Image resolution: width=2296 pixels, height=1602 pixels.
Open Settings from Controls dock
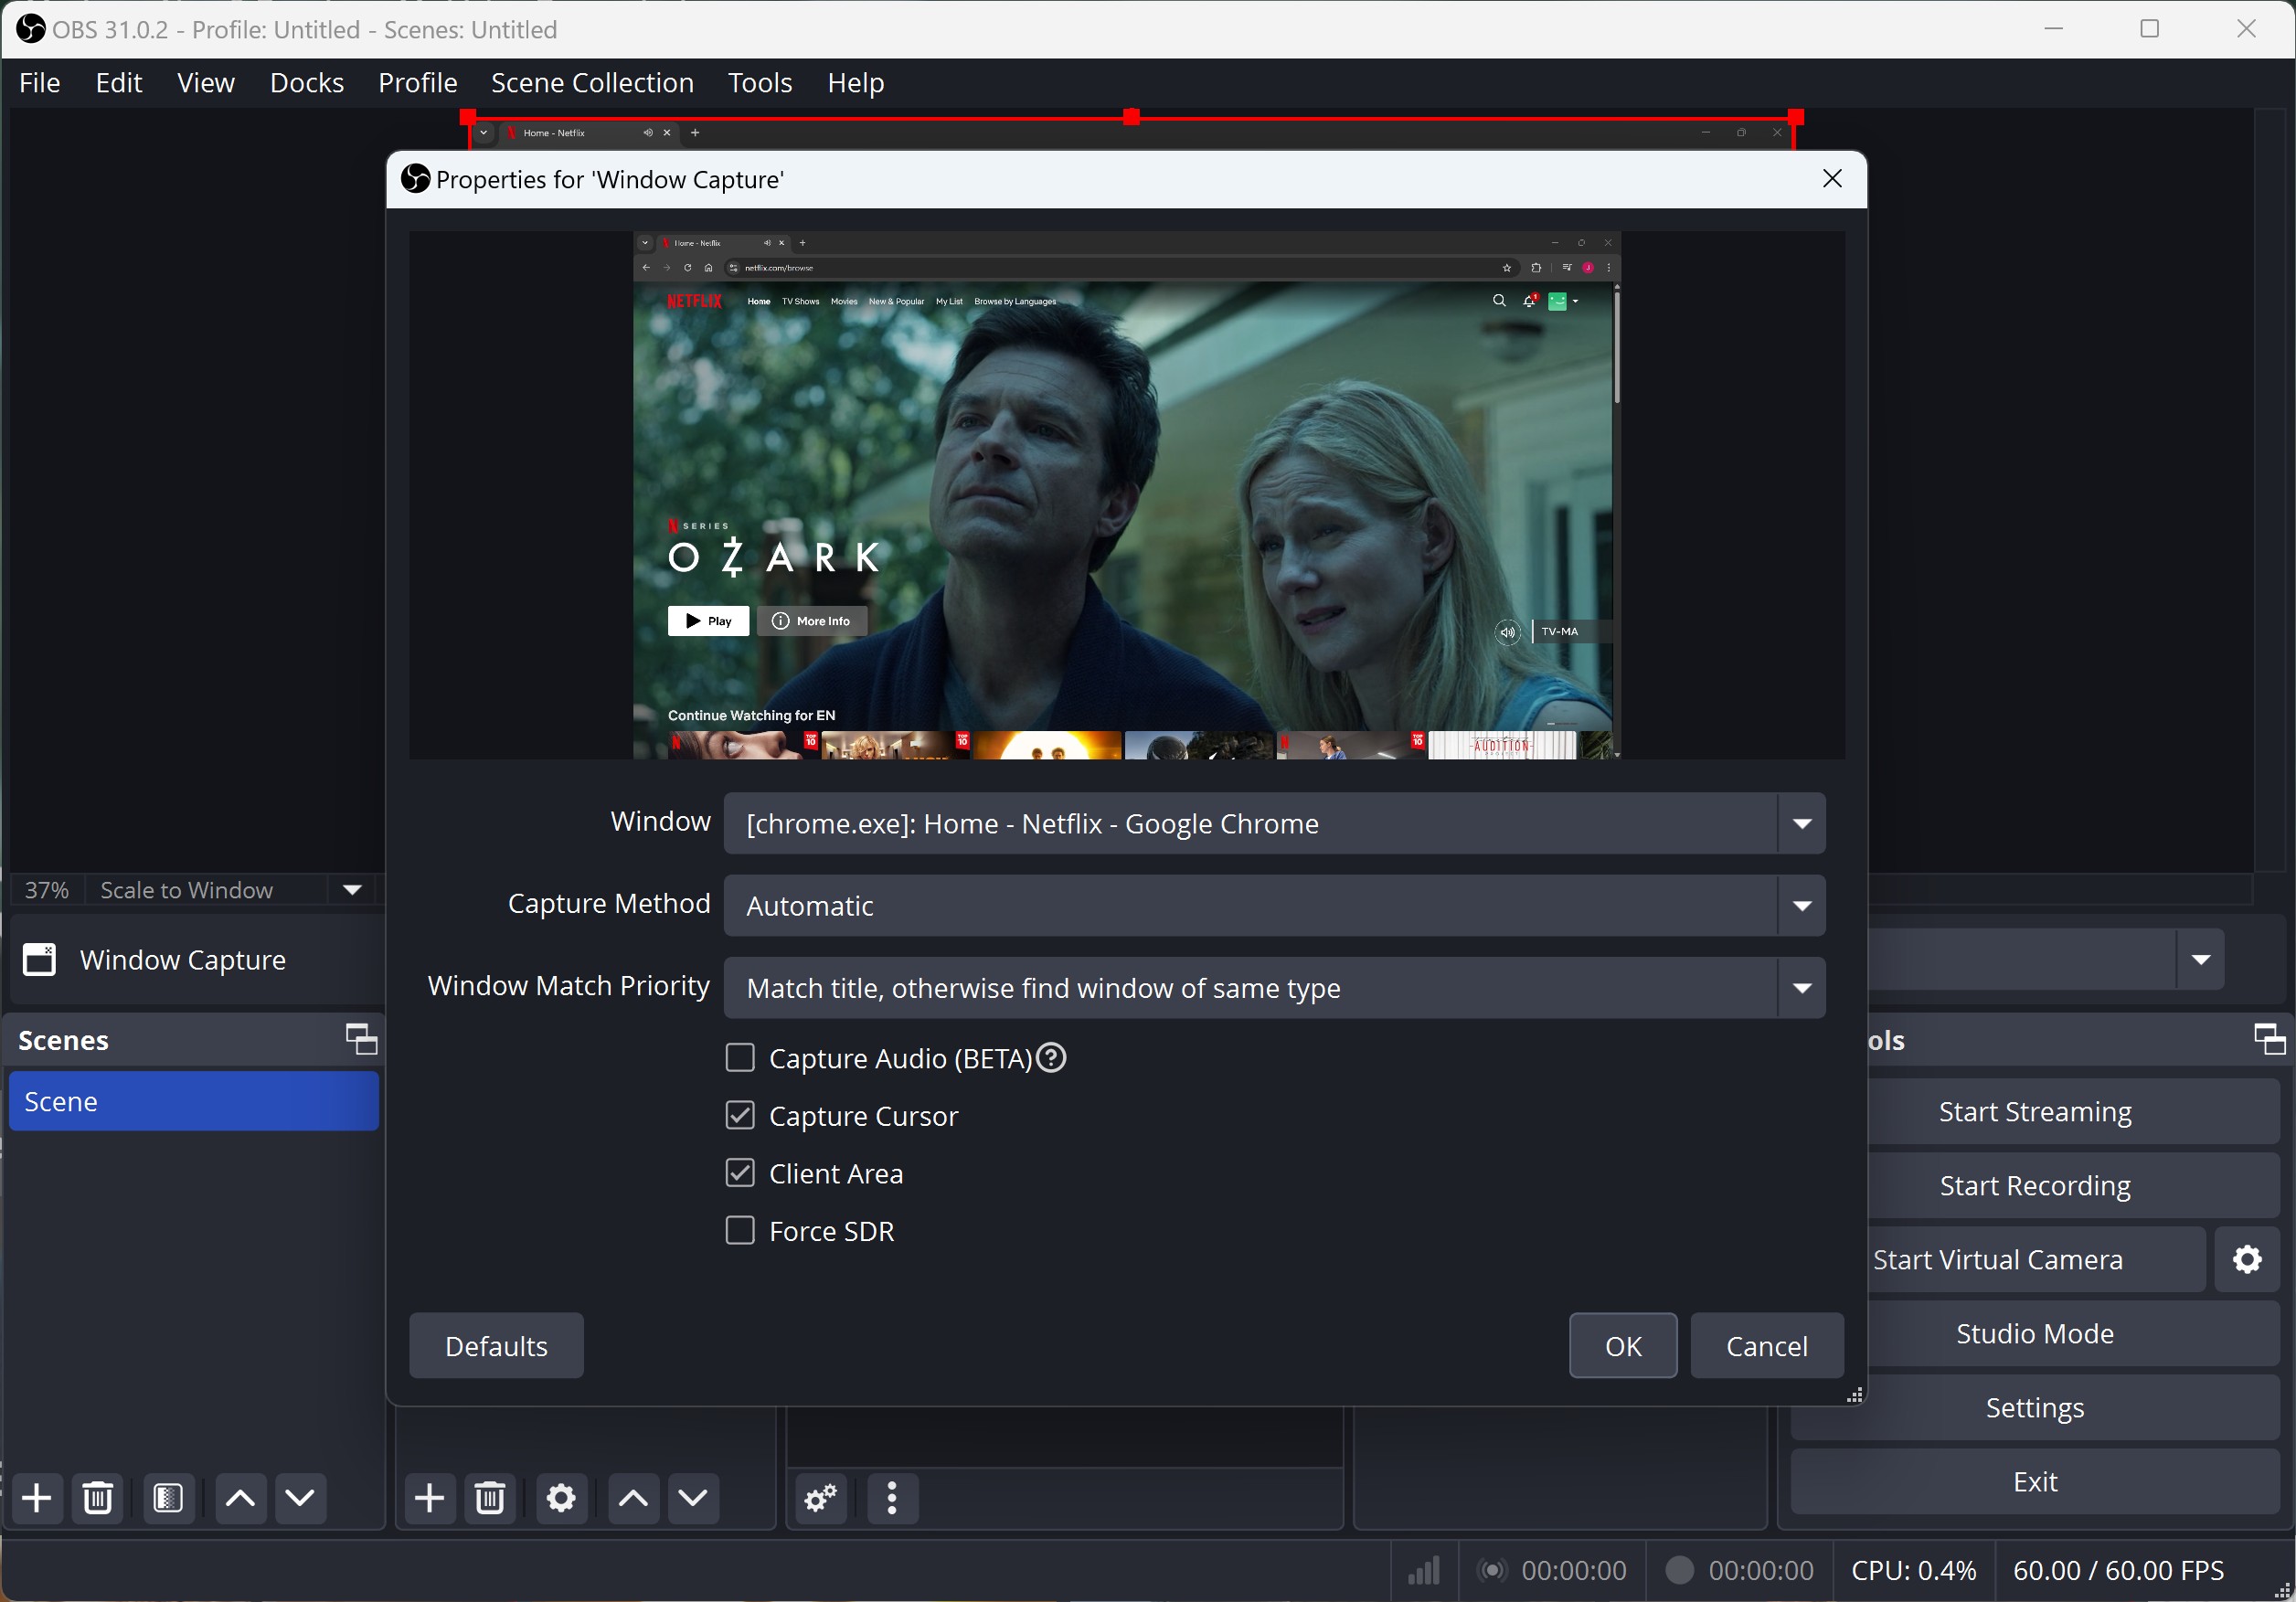click(x=2035, y=1407)
